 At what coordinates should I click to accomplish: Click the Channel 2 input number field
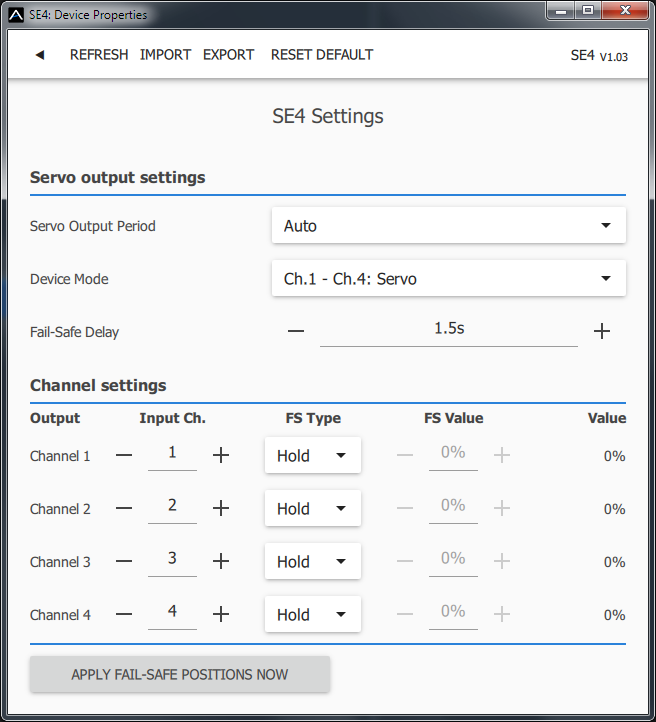click(172, 506)
